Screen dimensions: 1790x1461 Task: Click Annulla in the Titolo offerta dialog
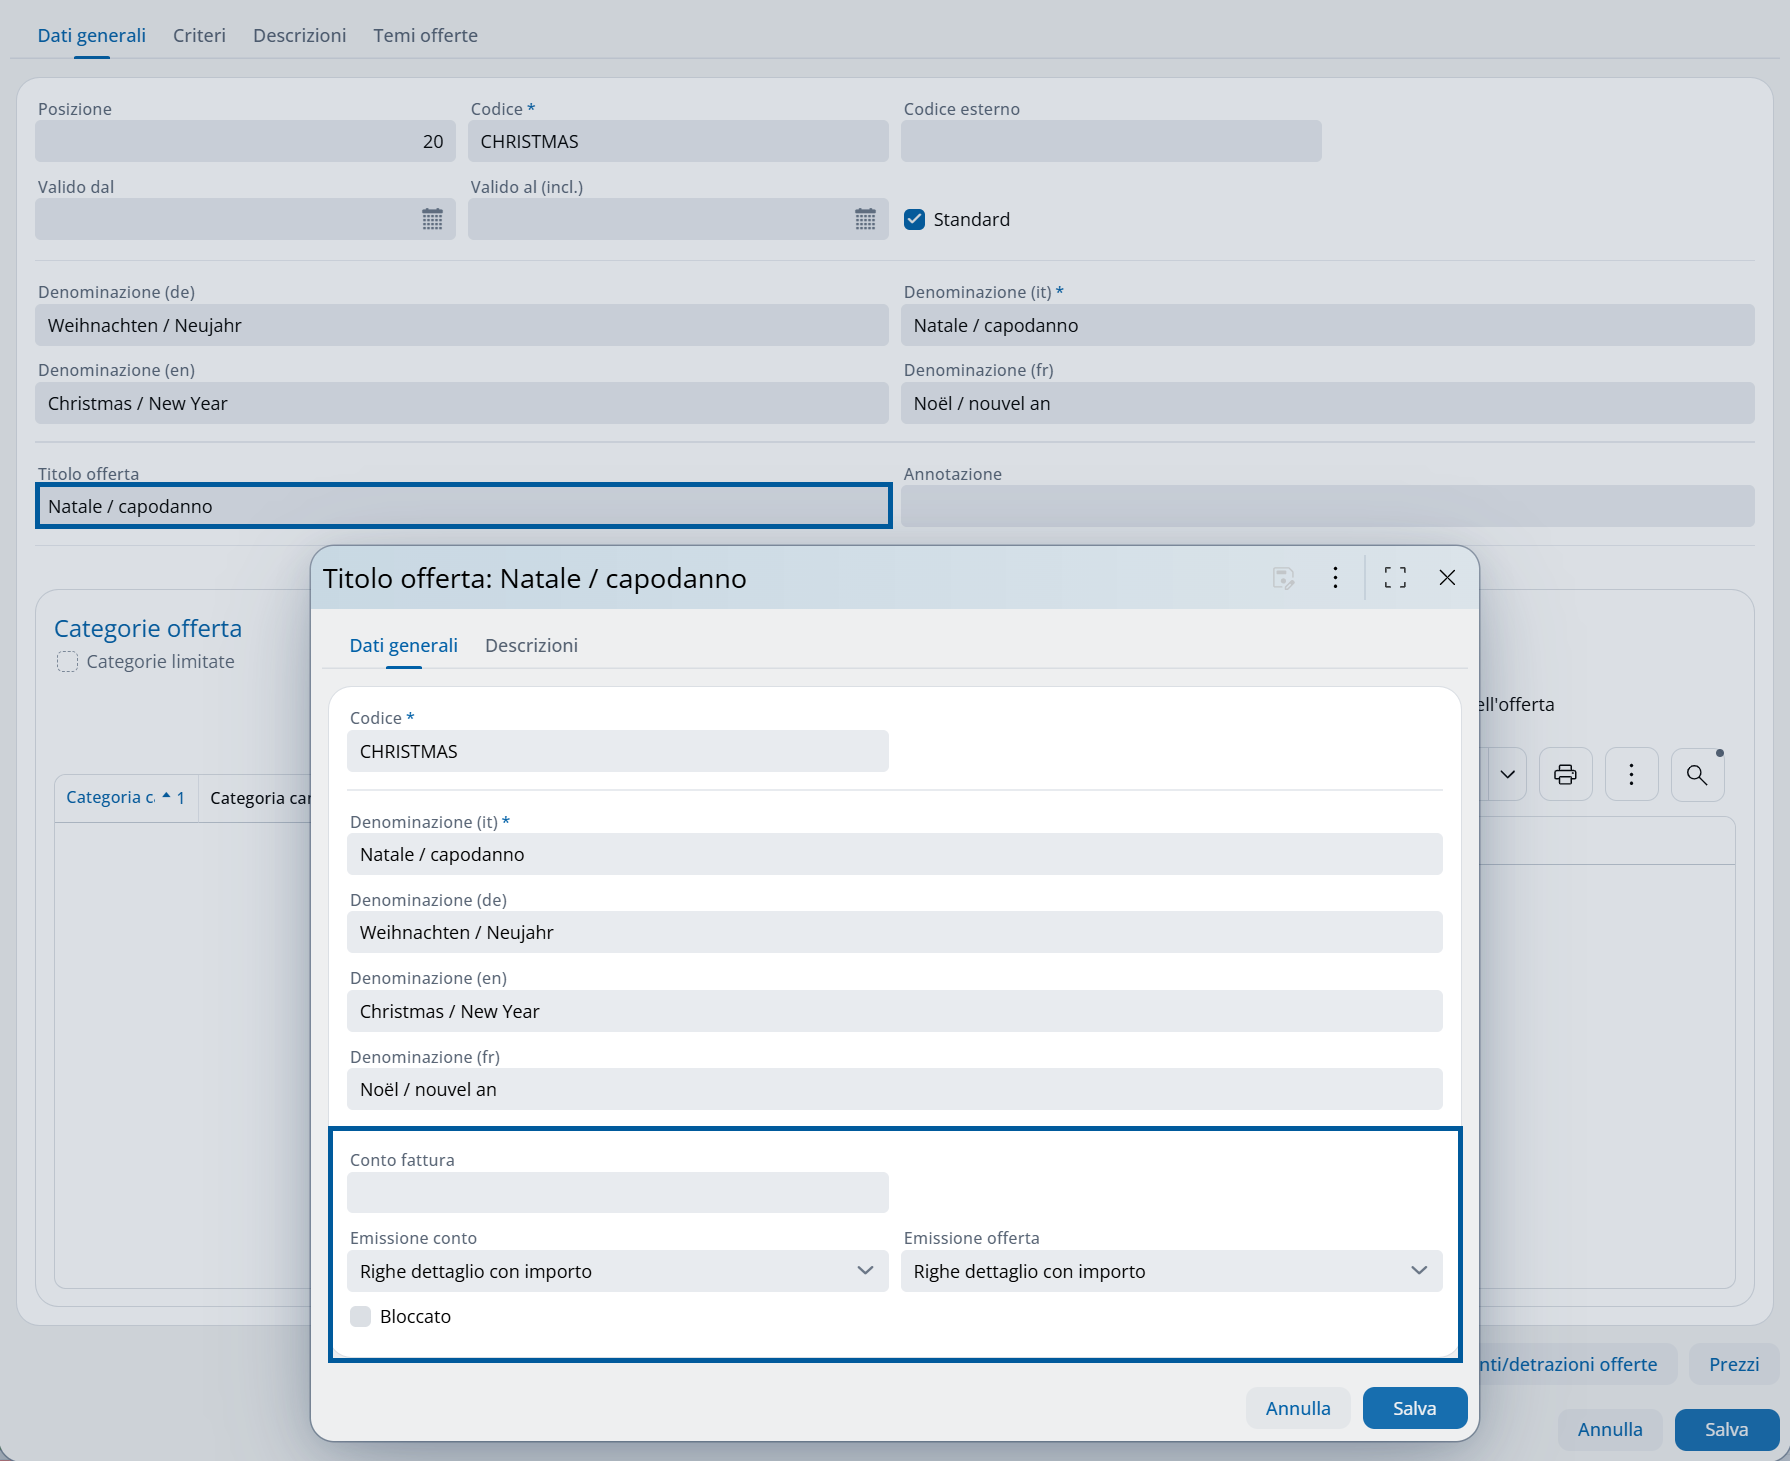tap(1297, 1409)
